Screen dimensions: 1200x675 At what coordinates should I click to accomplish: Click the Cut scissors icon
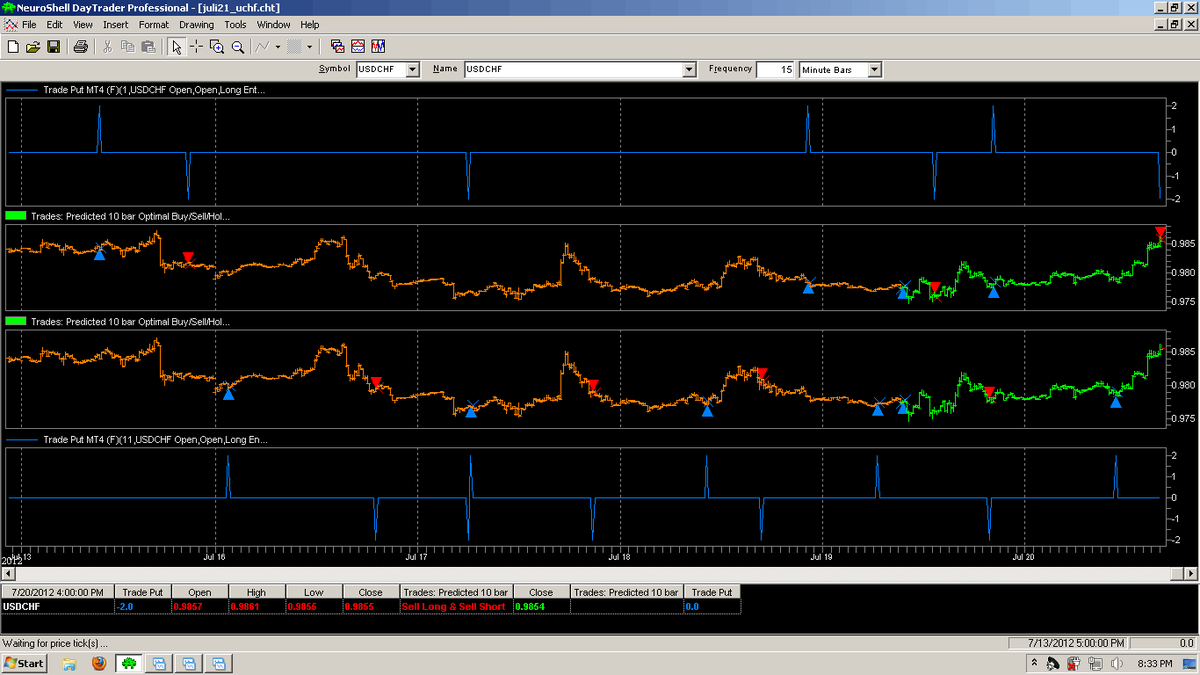point(108,46)
